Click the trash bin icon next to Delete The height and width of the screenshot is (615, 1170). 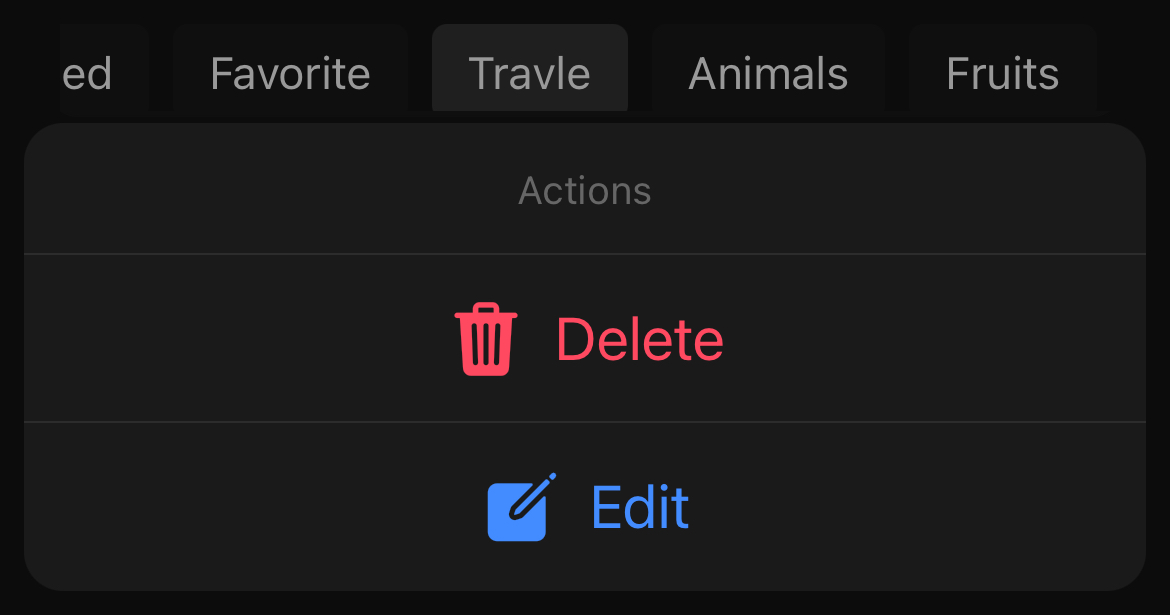(x=485, y=337)
